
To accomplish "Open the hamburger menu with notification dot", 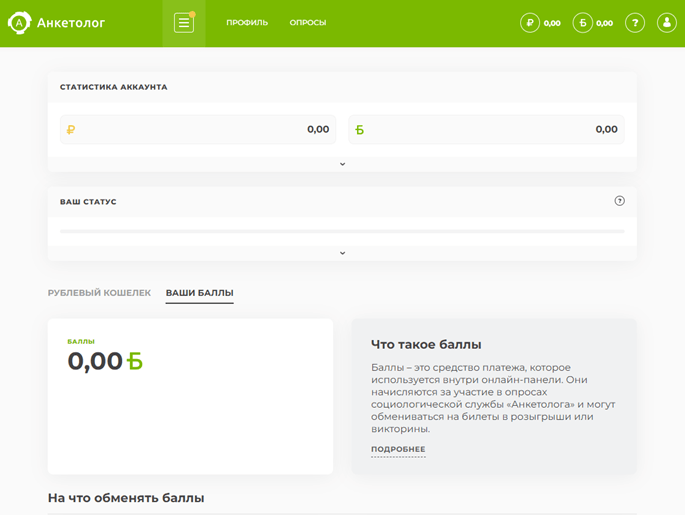I will (x=184, y=23).
